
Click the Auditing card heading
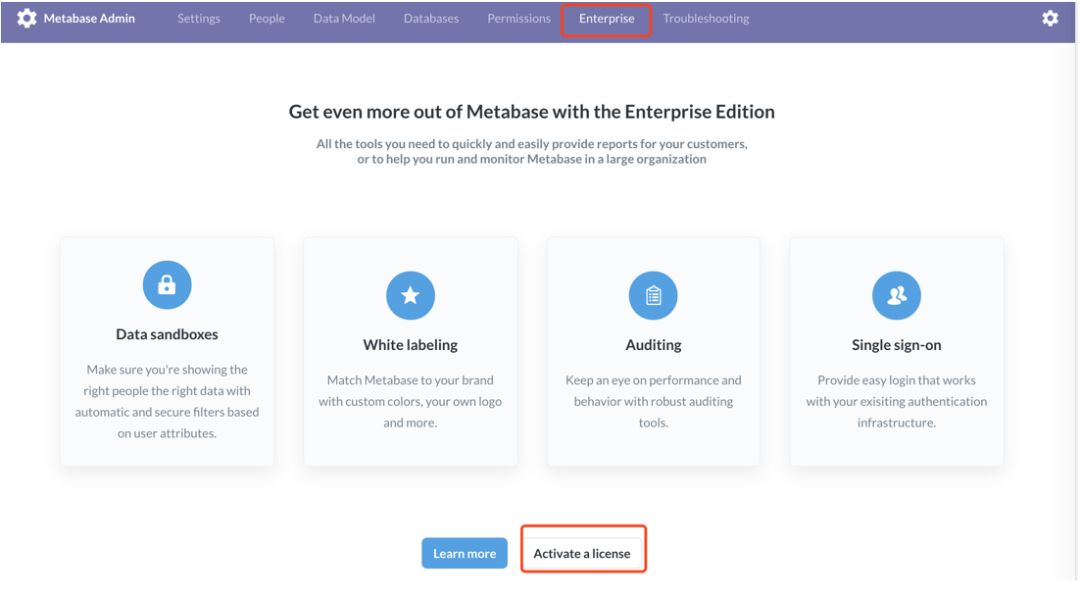click(653, 345)
